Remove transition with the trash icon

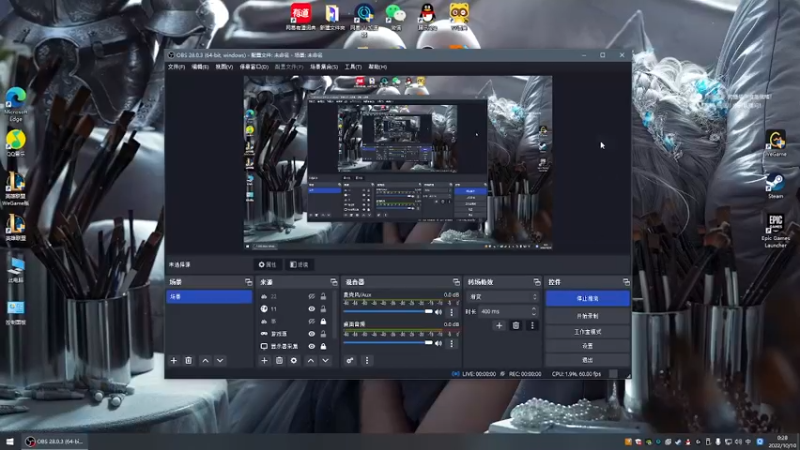pos(516,326)
